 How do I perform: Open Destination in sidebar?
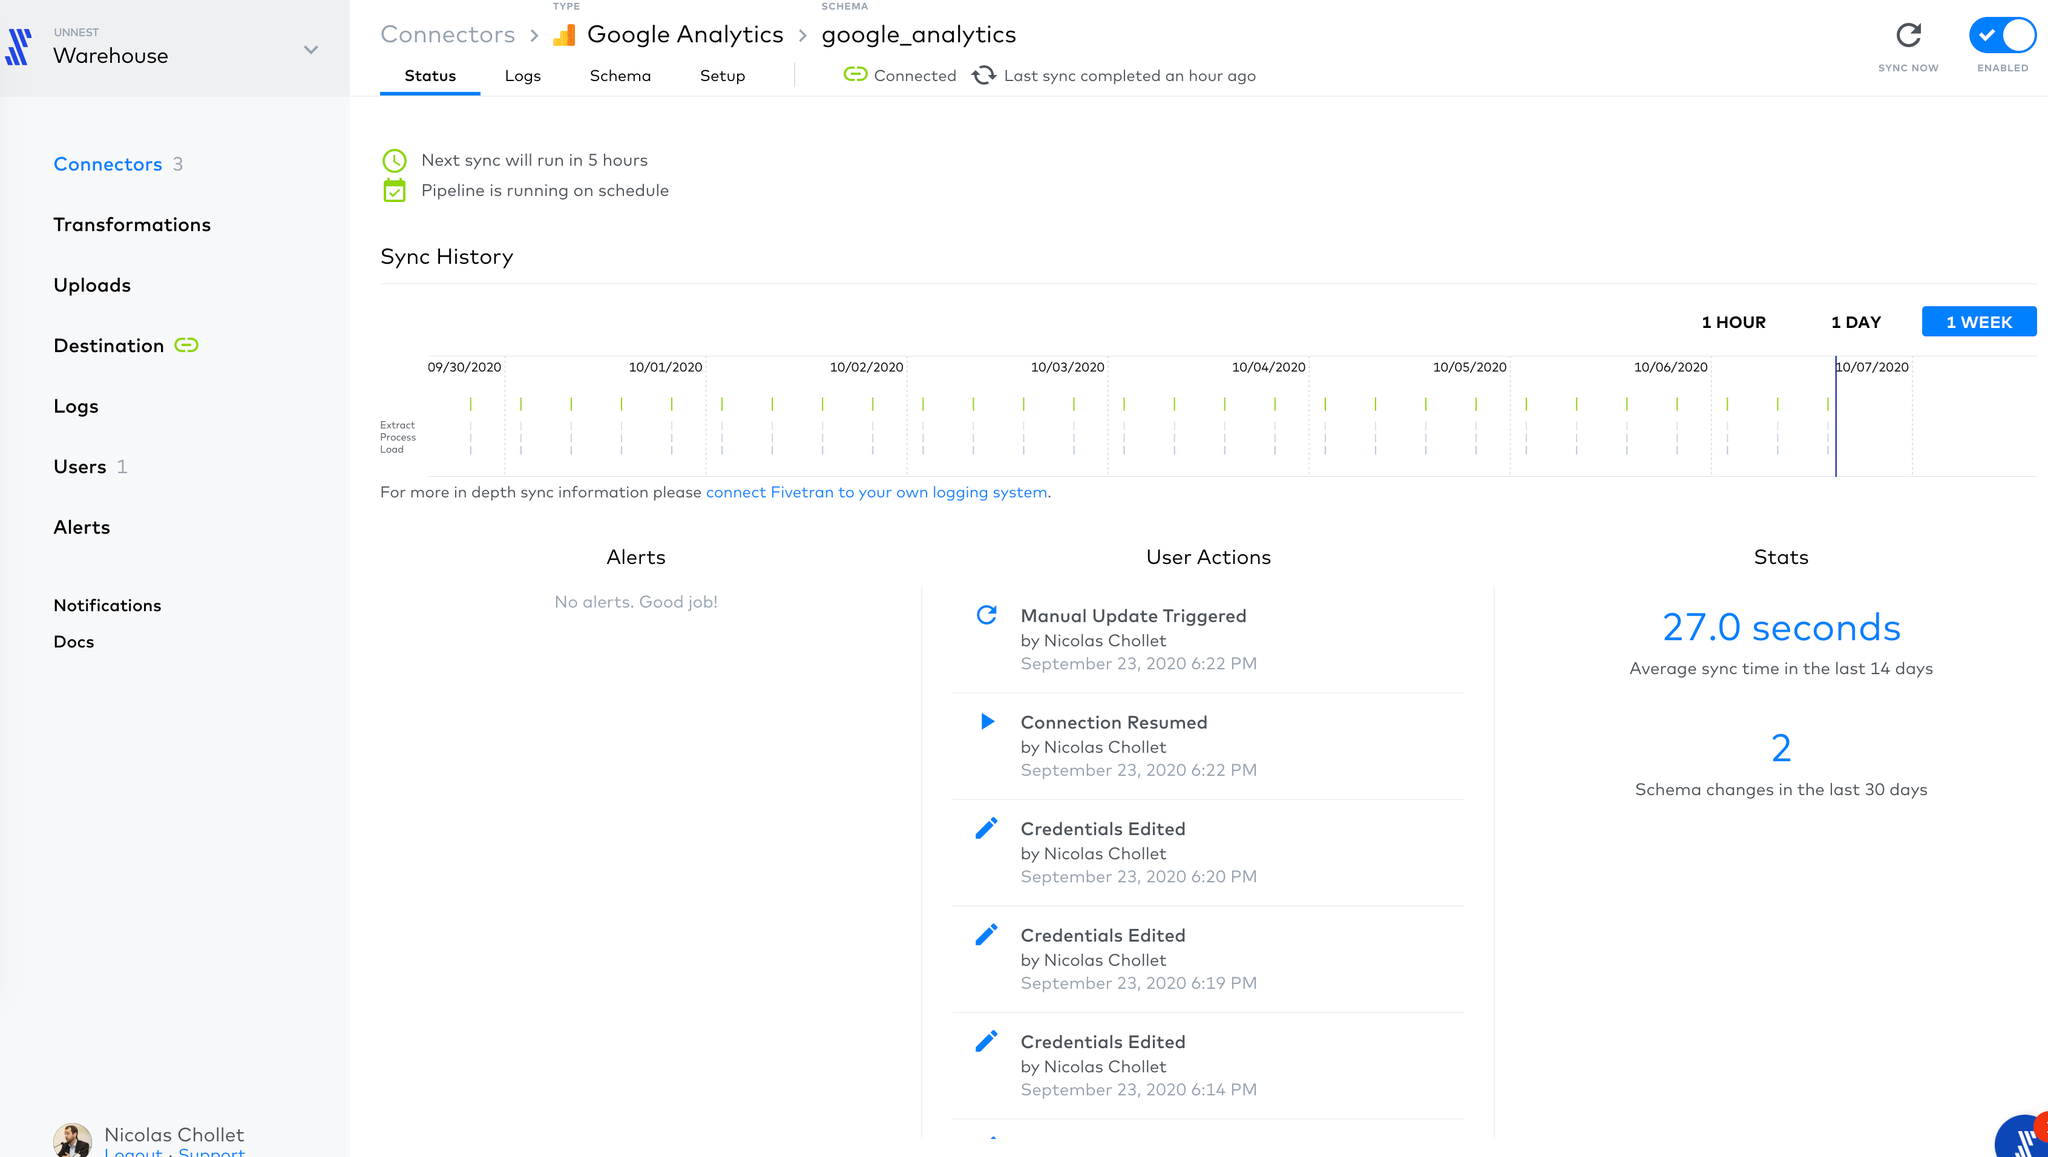[x=109, y=346]
